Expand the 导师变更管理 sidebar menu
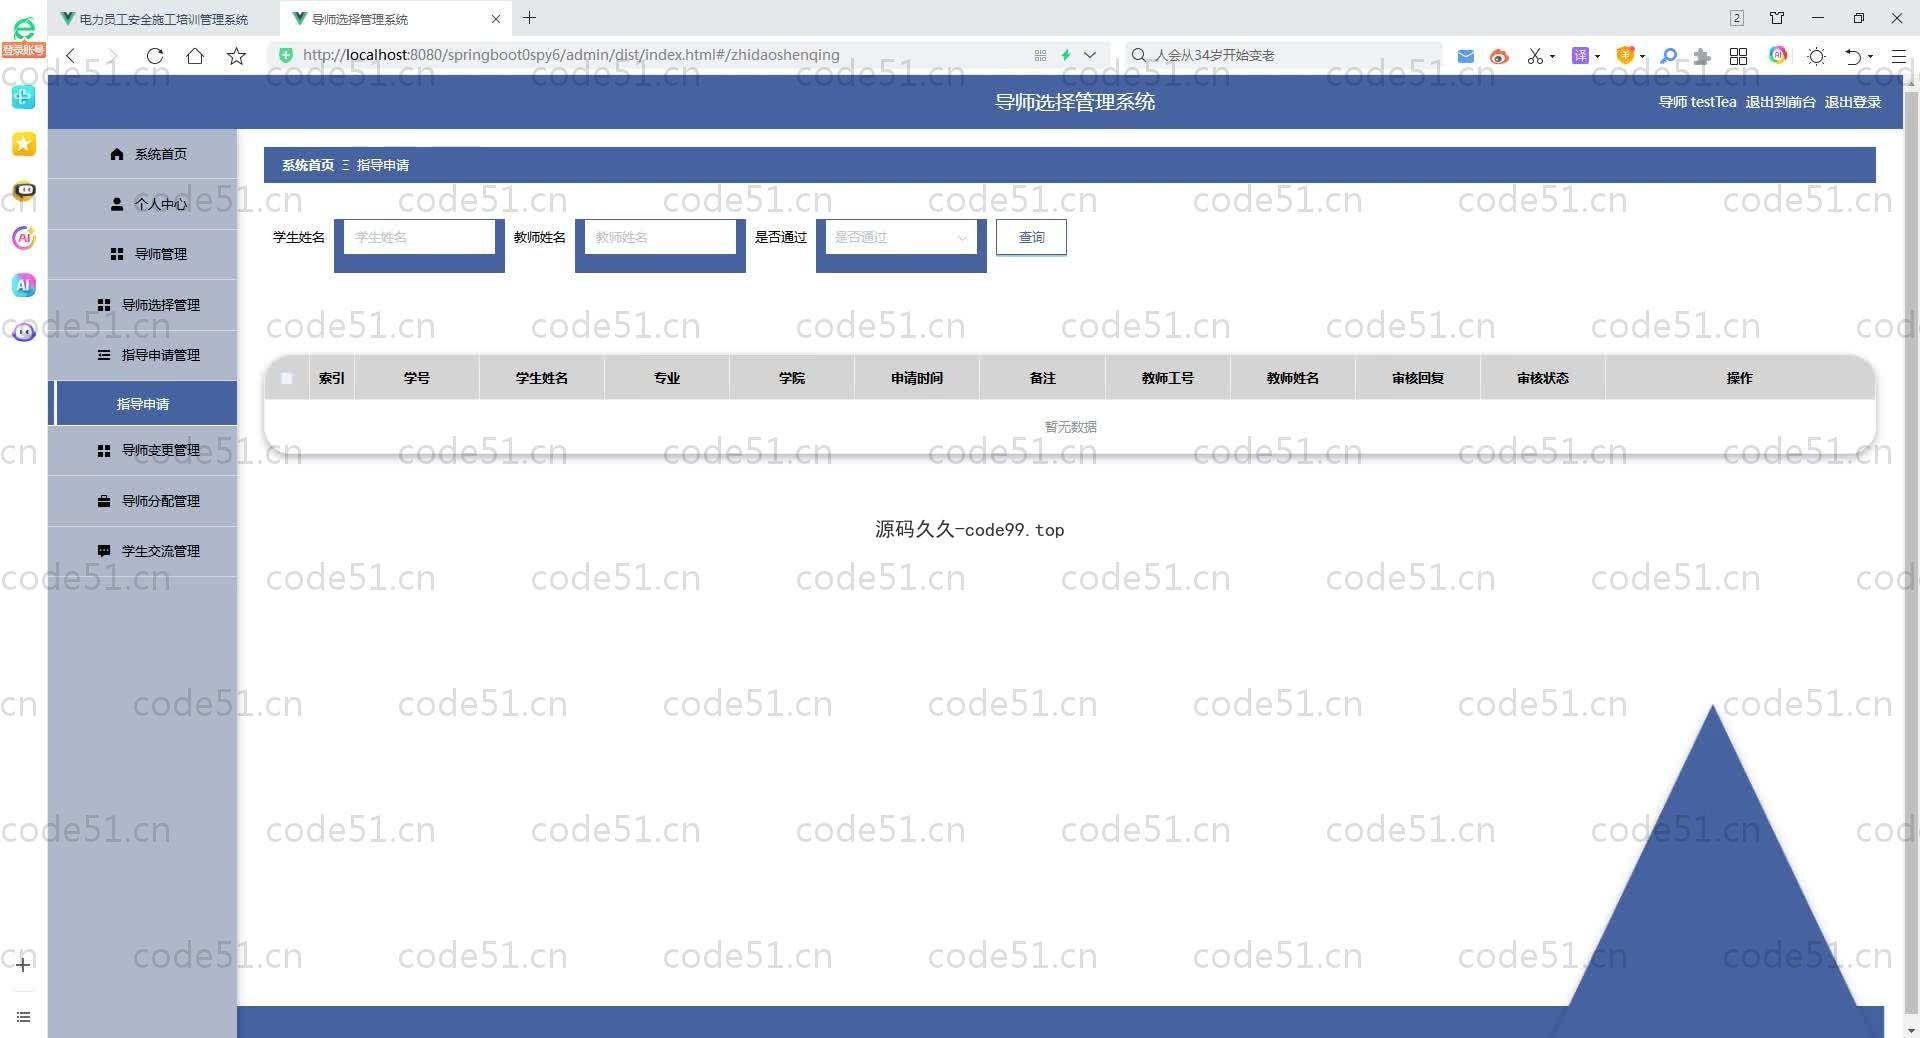 143,451
